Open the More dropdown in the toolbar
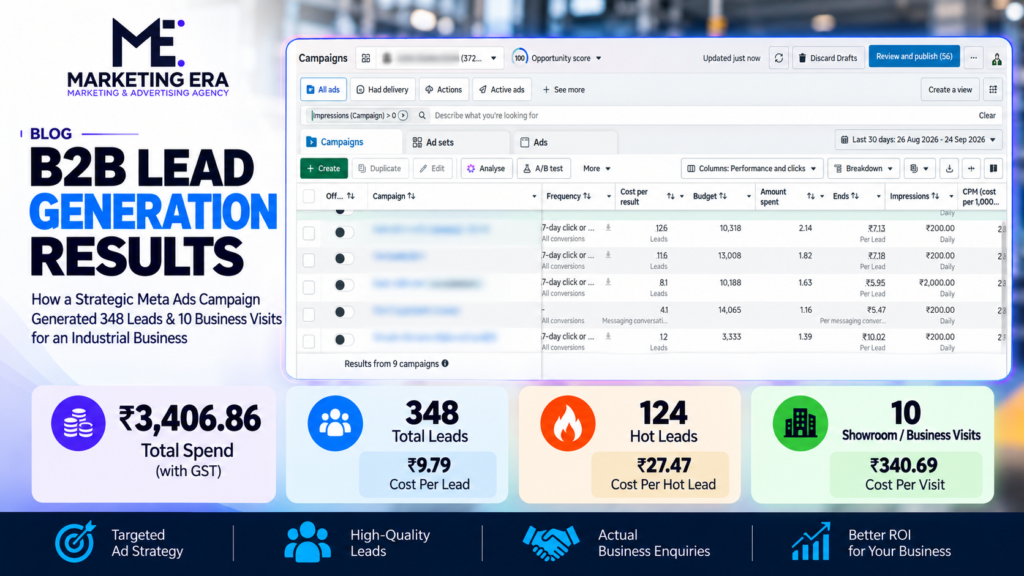 (x=596, y=168)
